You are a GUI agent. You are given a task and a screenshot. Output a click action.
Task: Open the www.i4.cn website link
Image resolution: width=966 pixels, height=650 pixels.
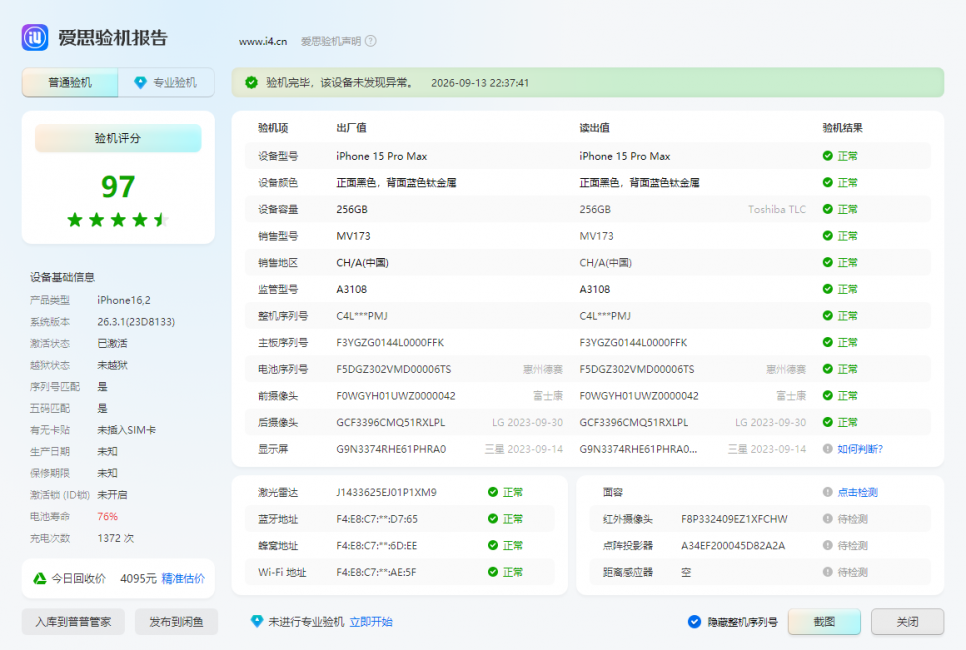point(263,41)
